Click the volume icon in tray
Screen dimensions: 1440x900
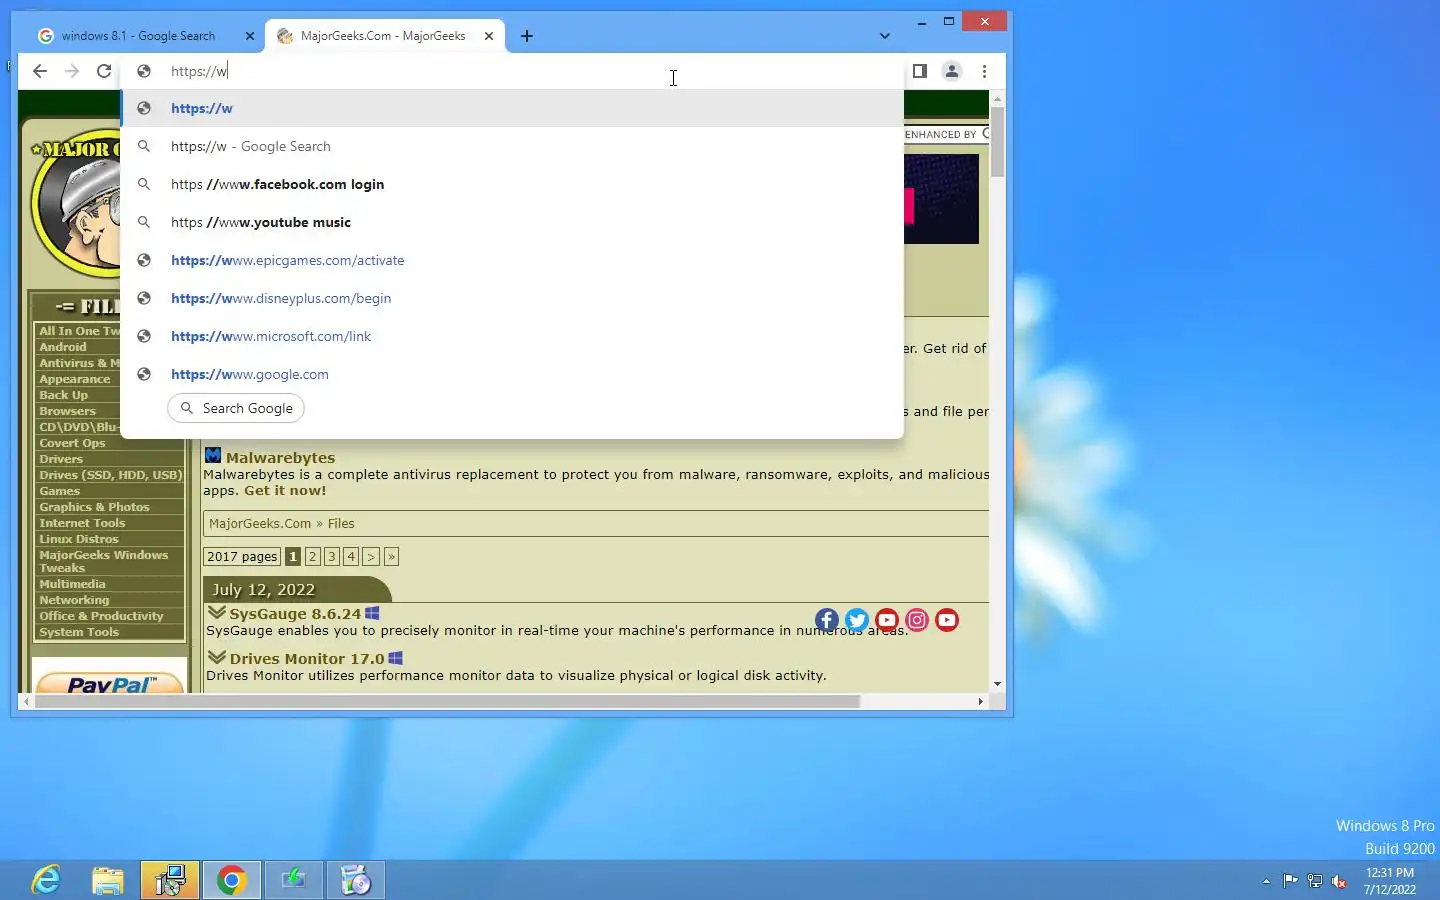pyautogui.click(x=1340, y=881)
